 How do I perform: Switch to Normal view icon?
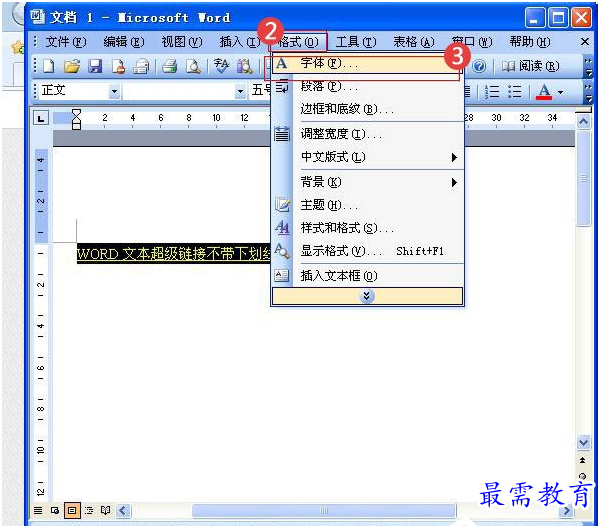point(38,510)
